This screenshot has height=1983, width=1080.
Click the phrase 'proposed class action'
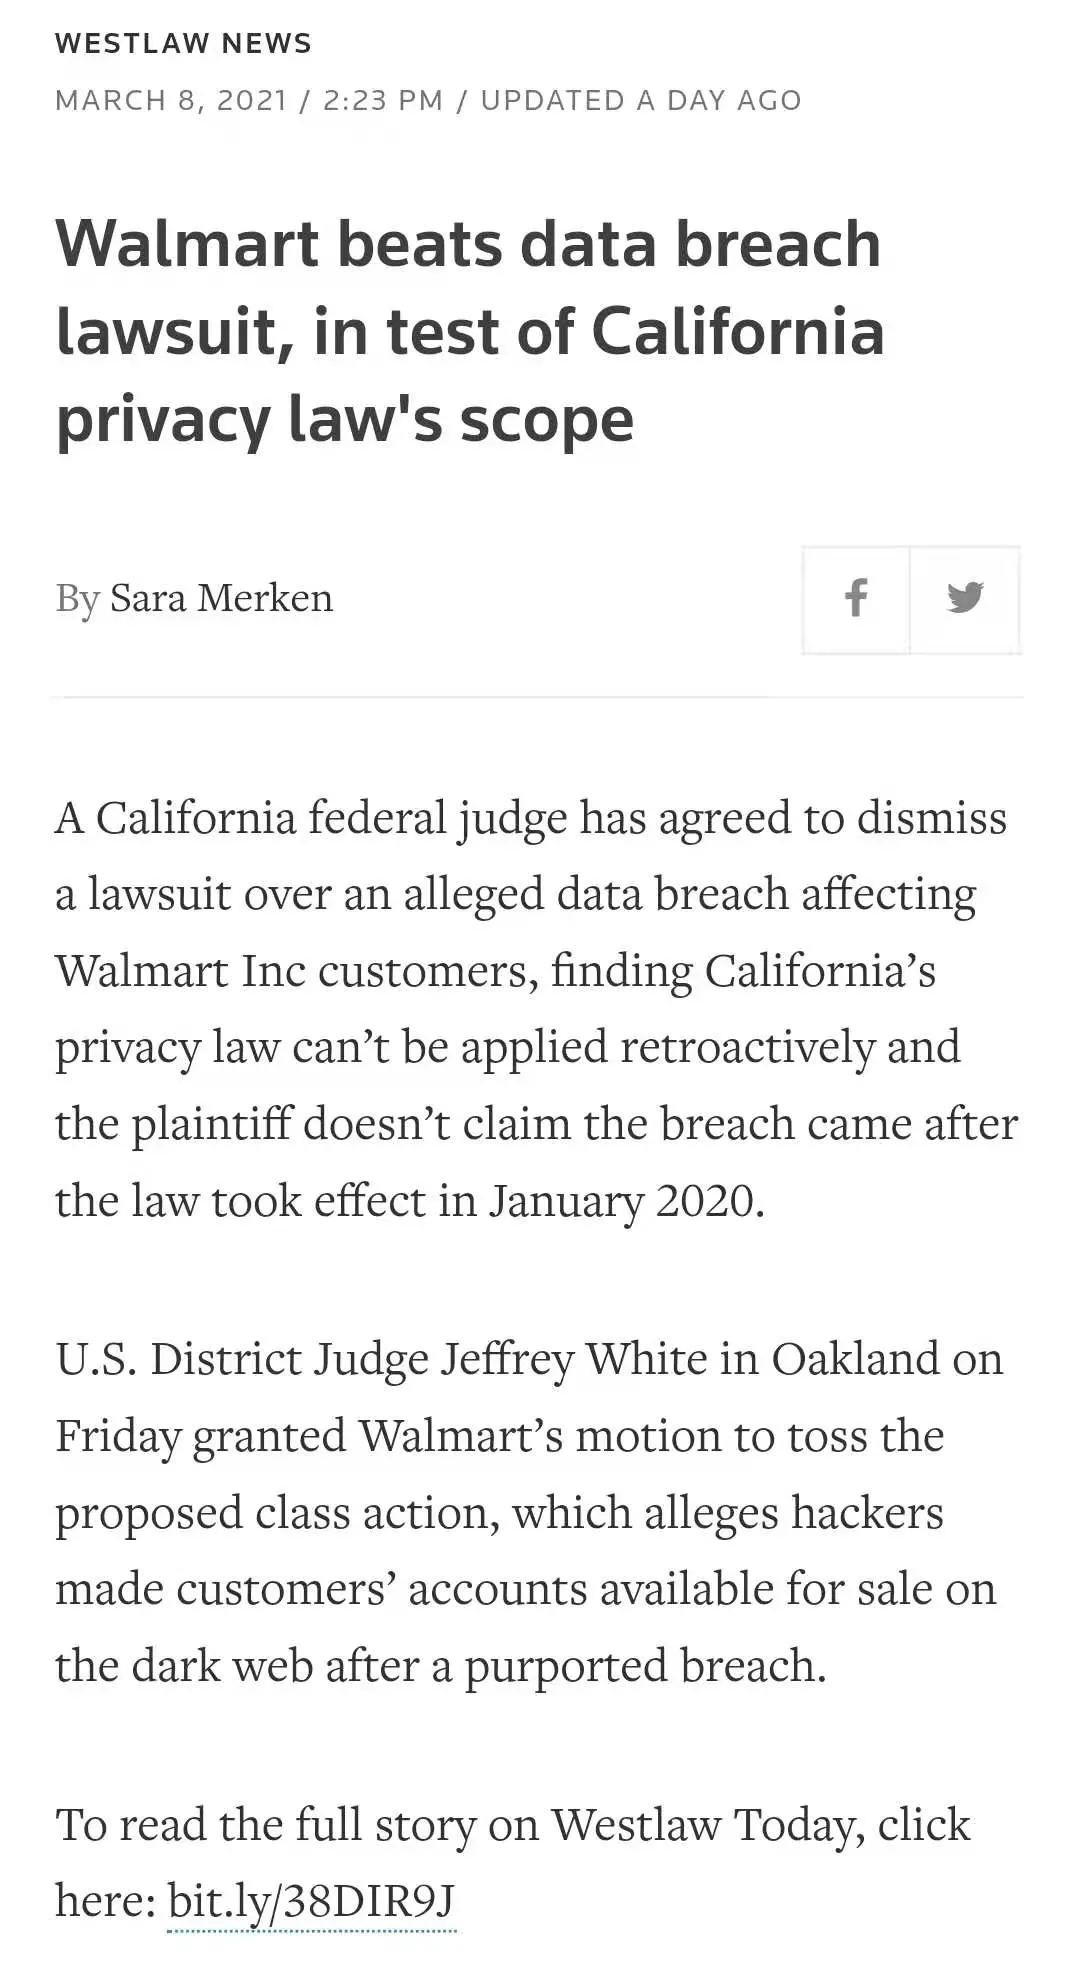tap(276, 1513)
